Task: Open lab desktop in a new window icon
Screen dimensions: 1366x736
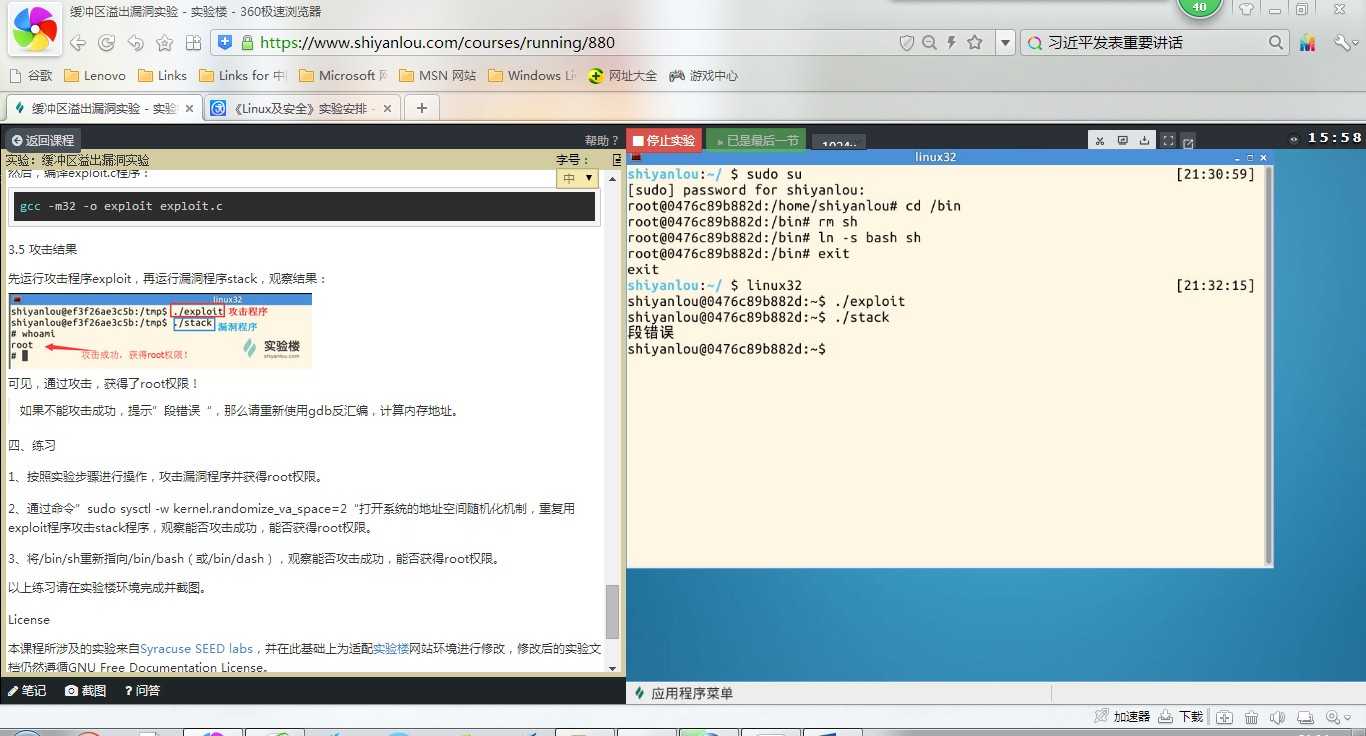Action: click(x=1188, y=142)
